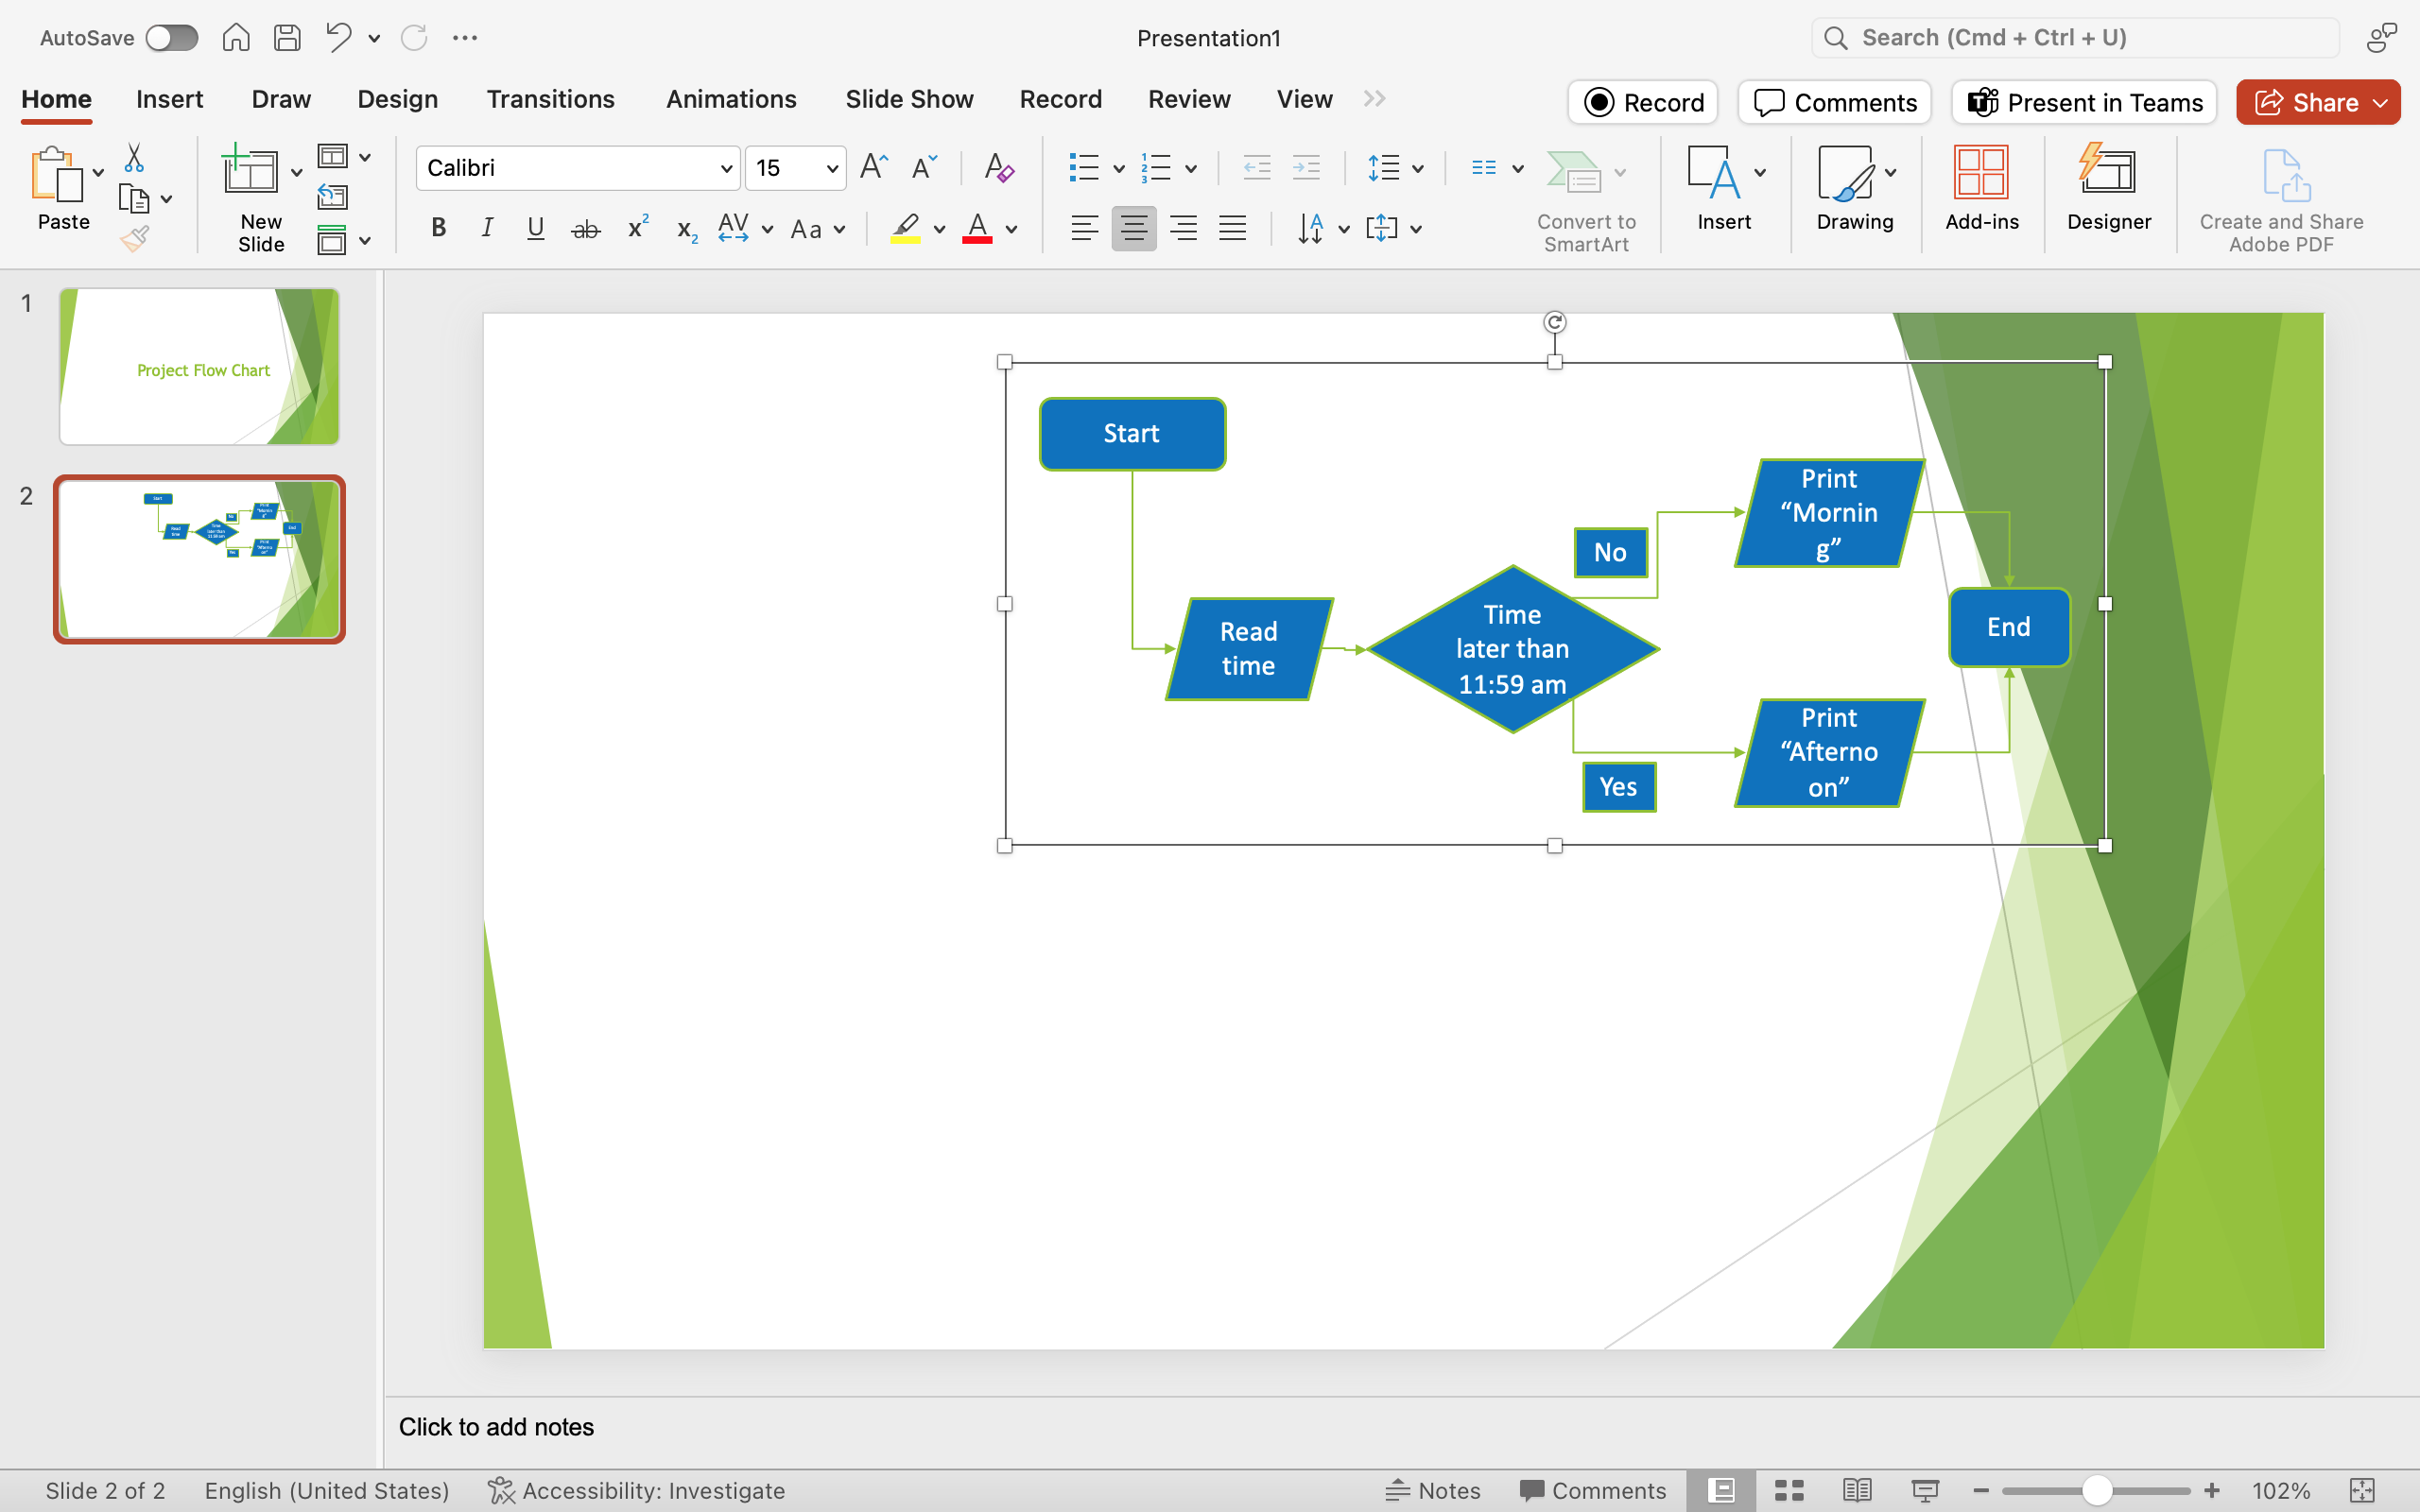Image resolution: width=2420 pixels, height=1512 pixels.
Task: Select slide 1 Project Flow Chart thumbnail
Action: [x=199, y=366]
